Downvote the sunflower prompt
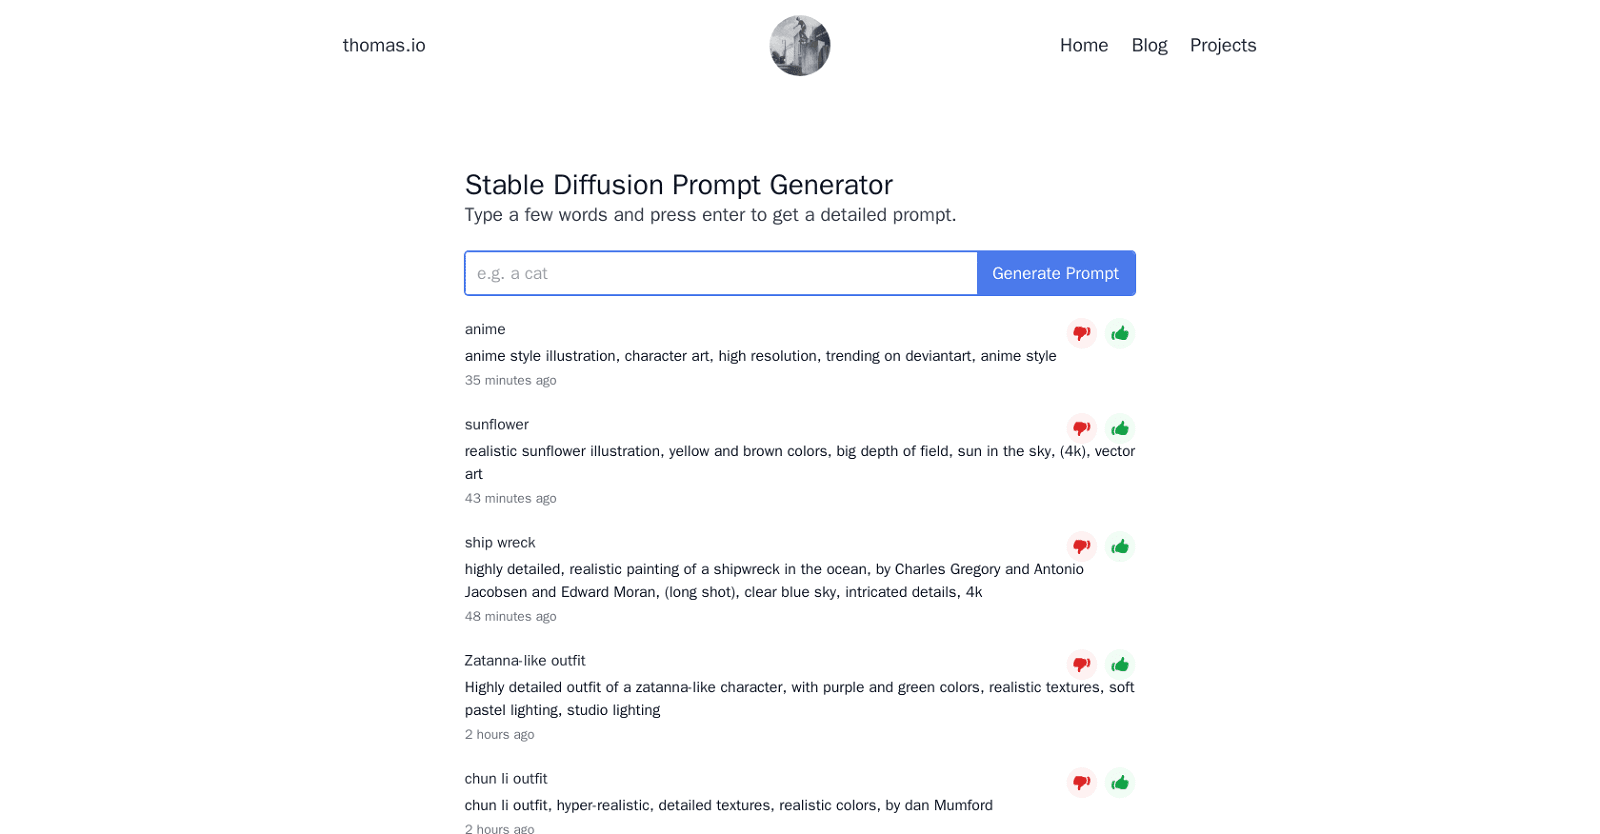This screenshot has height=834, width=1600. 1080,428
